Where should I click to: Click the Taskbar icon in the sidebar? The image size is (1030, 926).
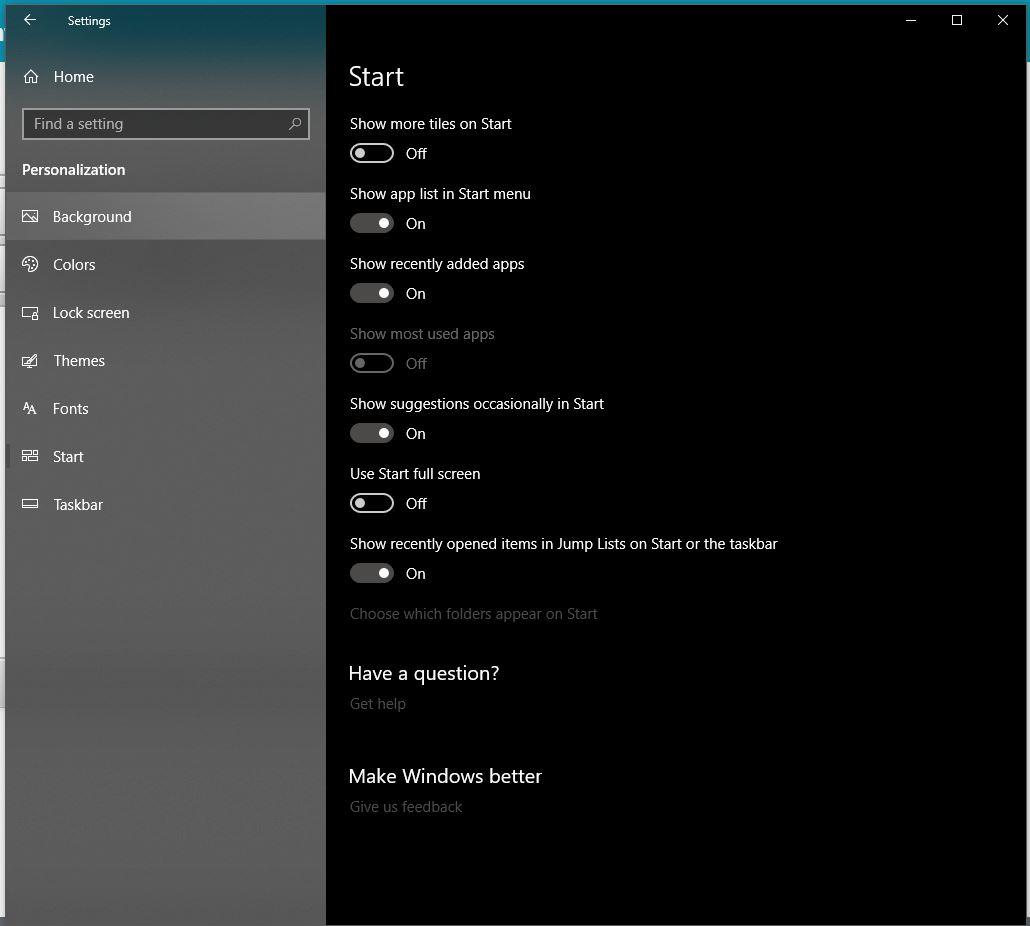pos(30,504)
